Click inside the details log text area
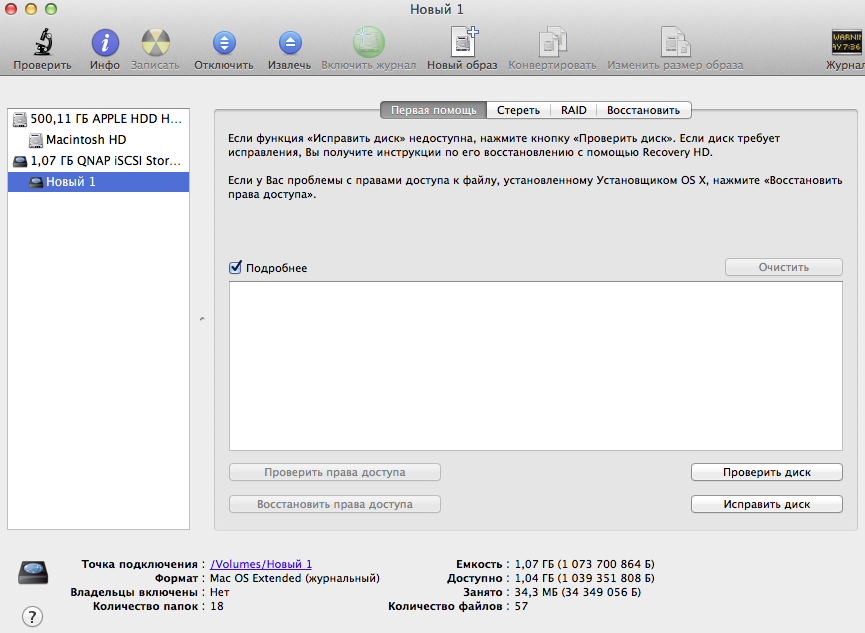Viewport: 865px width, 633px height. tap(536, 366)
